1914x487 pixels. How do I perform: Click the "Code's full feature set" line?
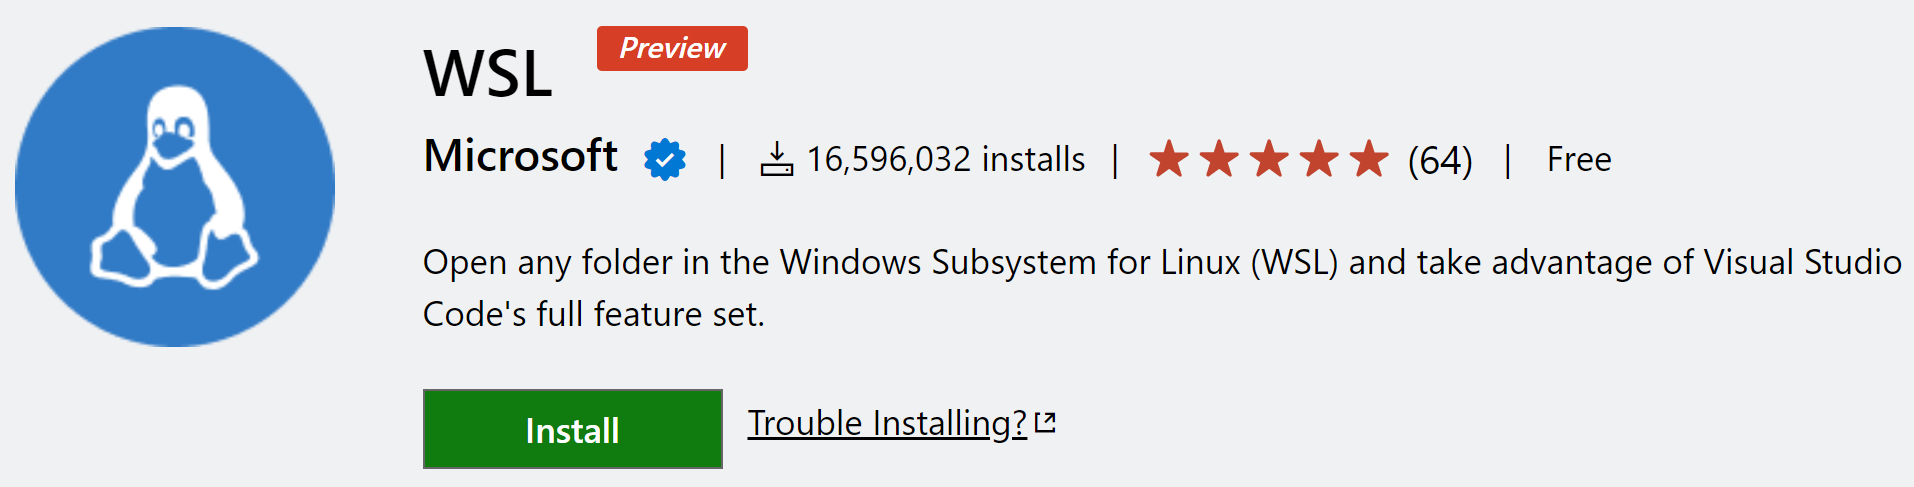pyautogui.click(x=593, y=314)
